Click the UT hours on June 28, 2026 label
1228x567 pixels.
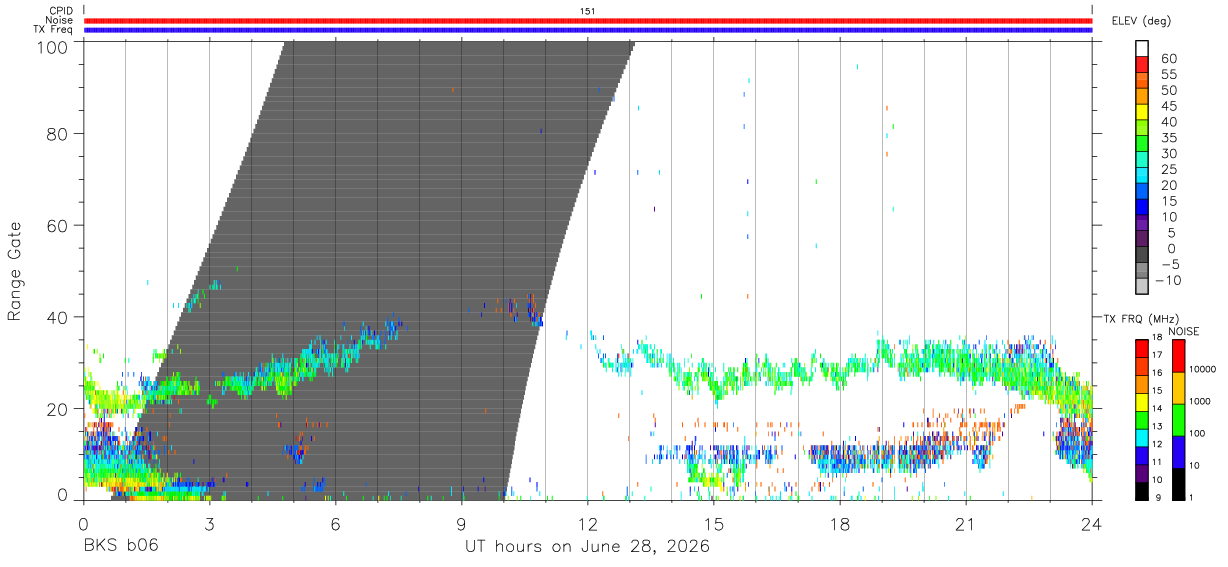(587, 547)
